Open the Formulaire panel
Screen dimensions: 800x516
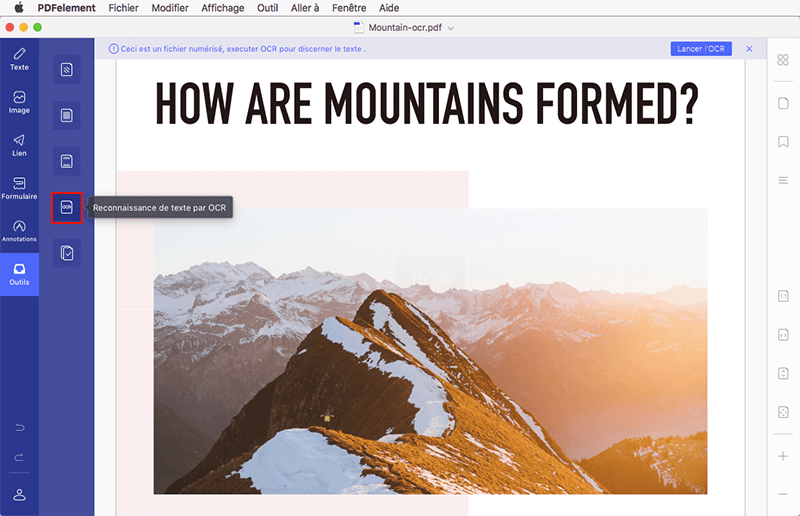tap(19, 188)
